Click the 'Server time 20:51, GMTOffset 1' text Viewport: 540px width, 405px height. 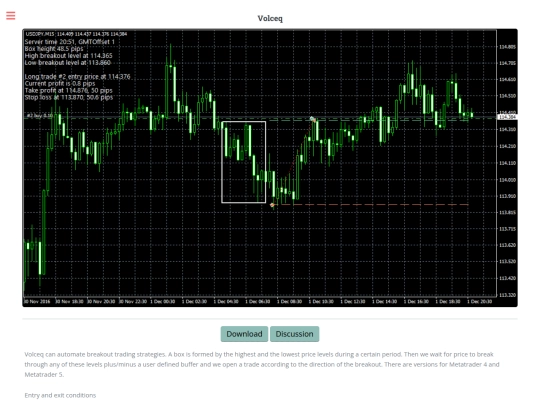pyautogui.click(x=70, y=42)
